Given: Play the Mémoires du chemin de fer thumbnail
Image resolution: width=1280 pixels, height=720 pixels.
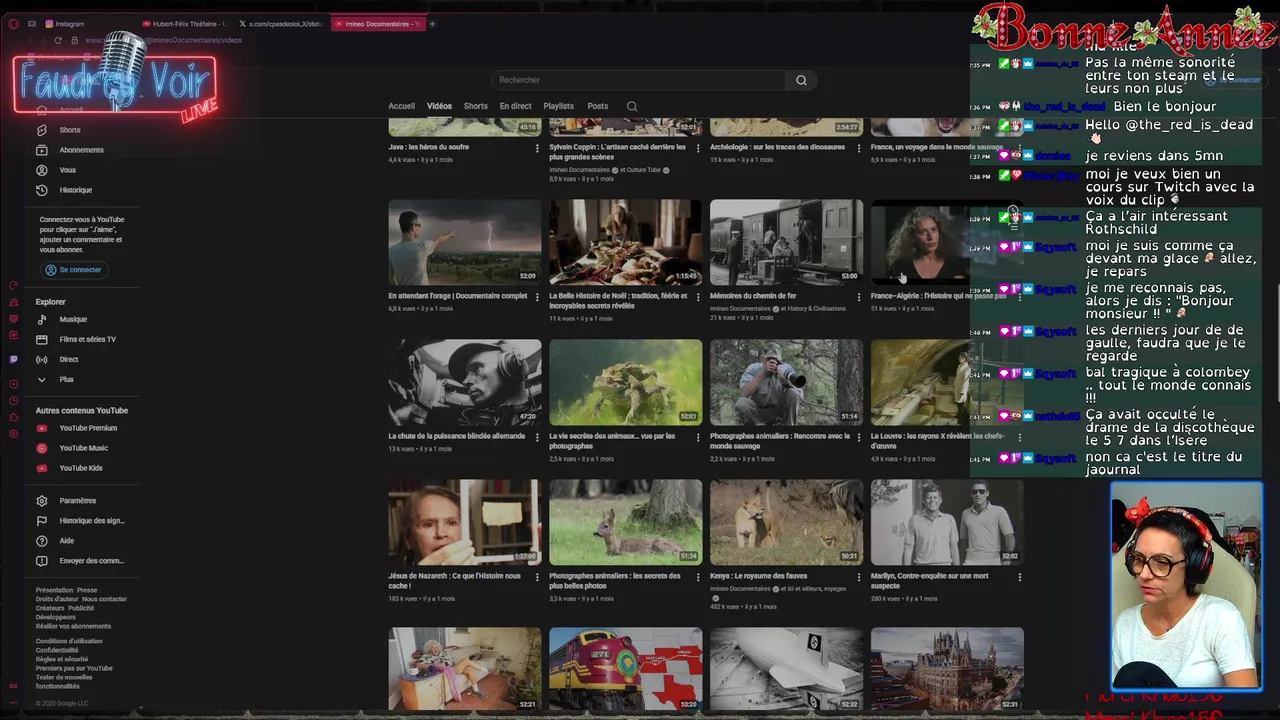Looking at the screenshot, I should [786, 242].
